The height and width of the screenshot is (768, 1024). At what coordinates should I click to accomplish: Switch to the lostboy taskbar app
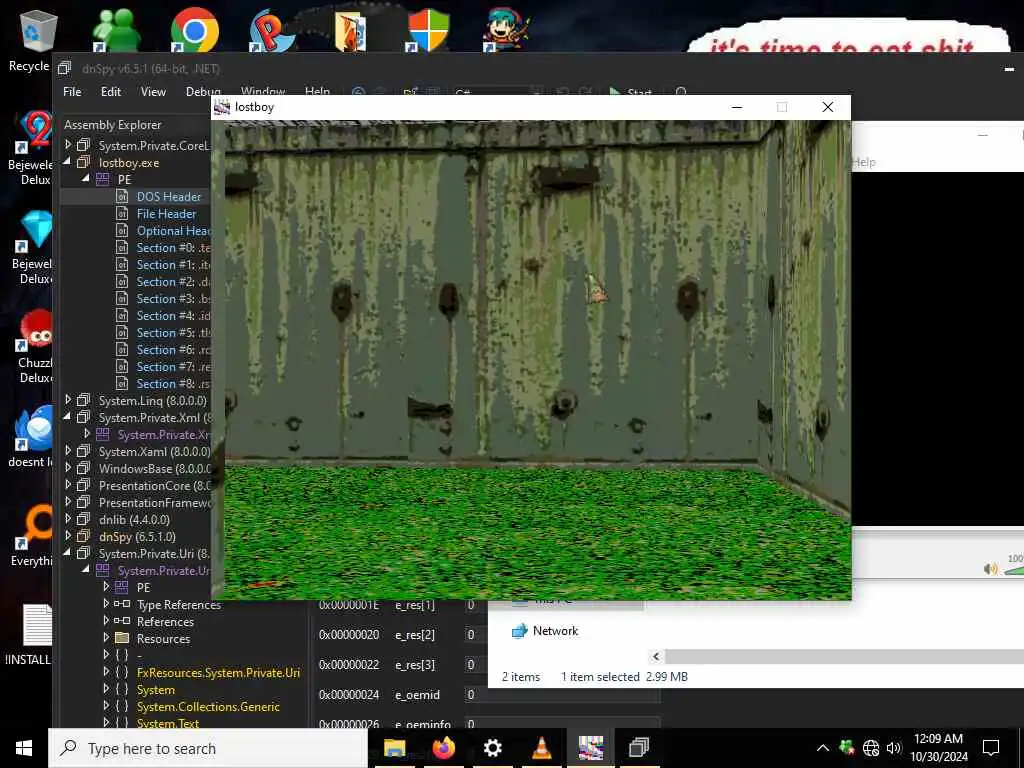590,748
